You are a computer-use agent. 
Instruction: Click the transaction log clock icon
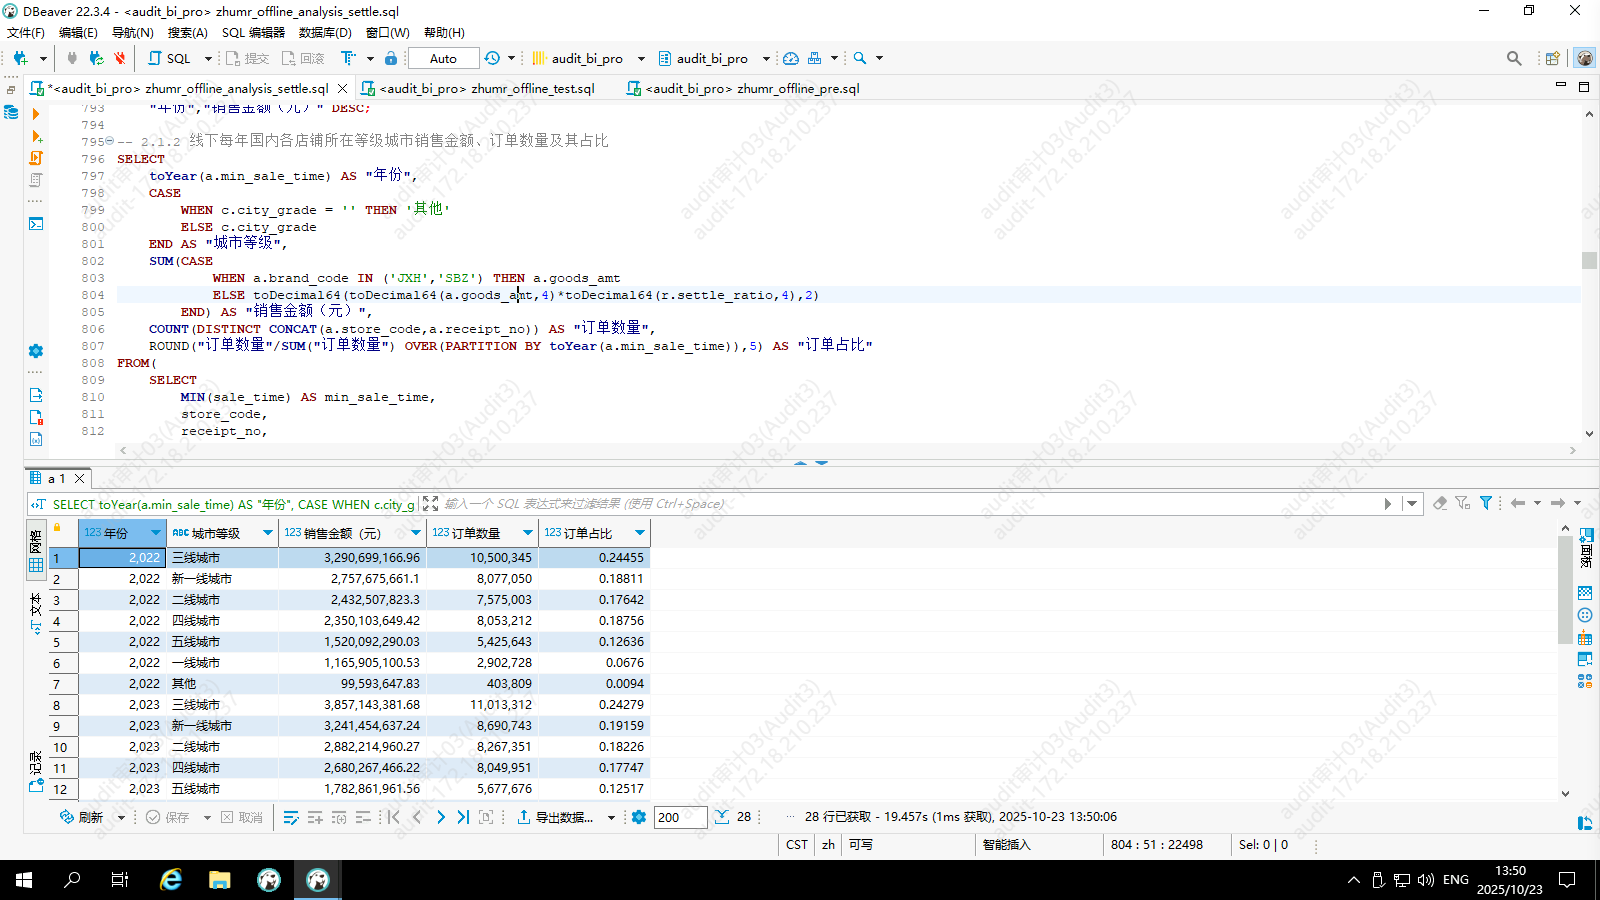491,58
